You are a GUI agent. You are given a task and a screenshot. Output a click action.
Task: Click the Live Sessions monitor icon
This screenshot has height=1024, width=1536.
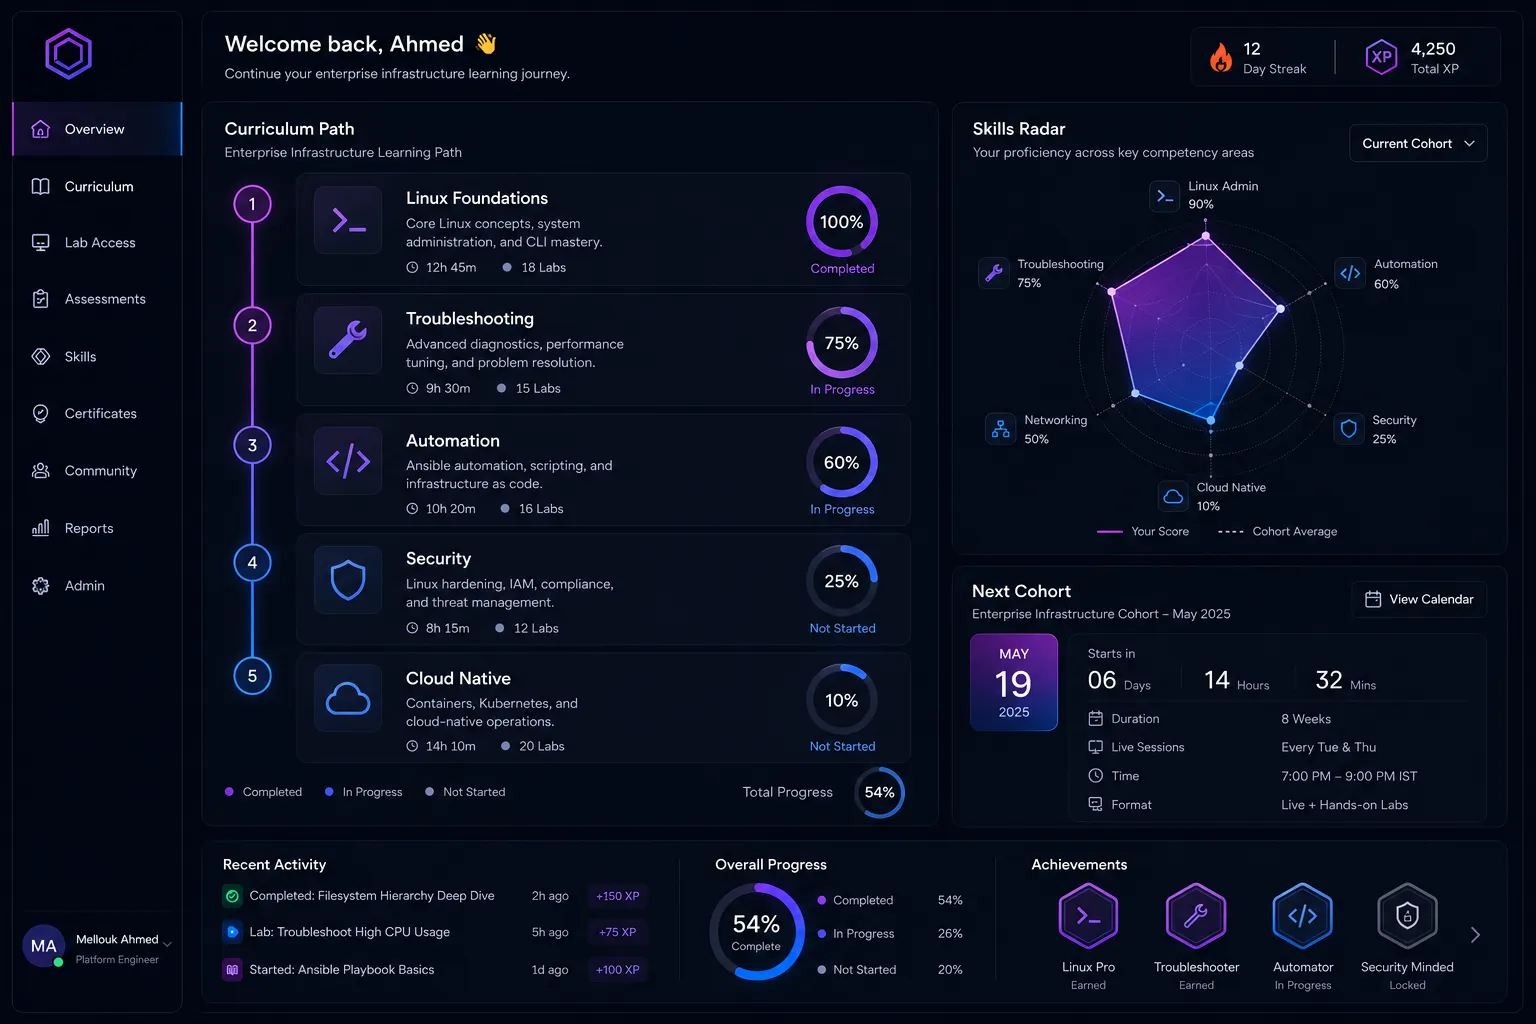[1095, 747]
